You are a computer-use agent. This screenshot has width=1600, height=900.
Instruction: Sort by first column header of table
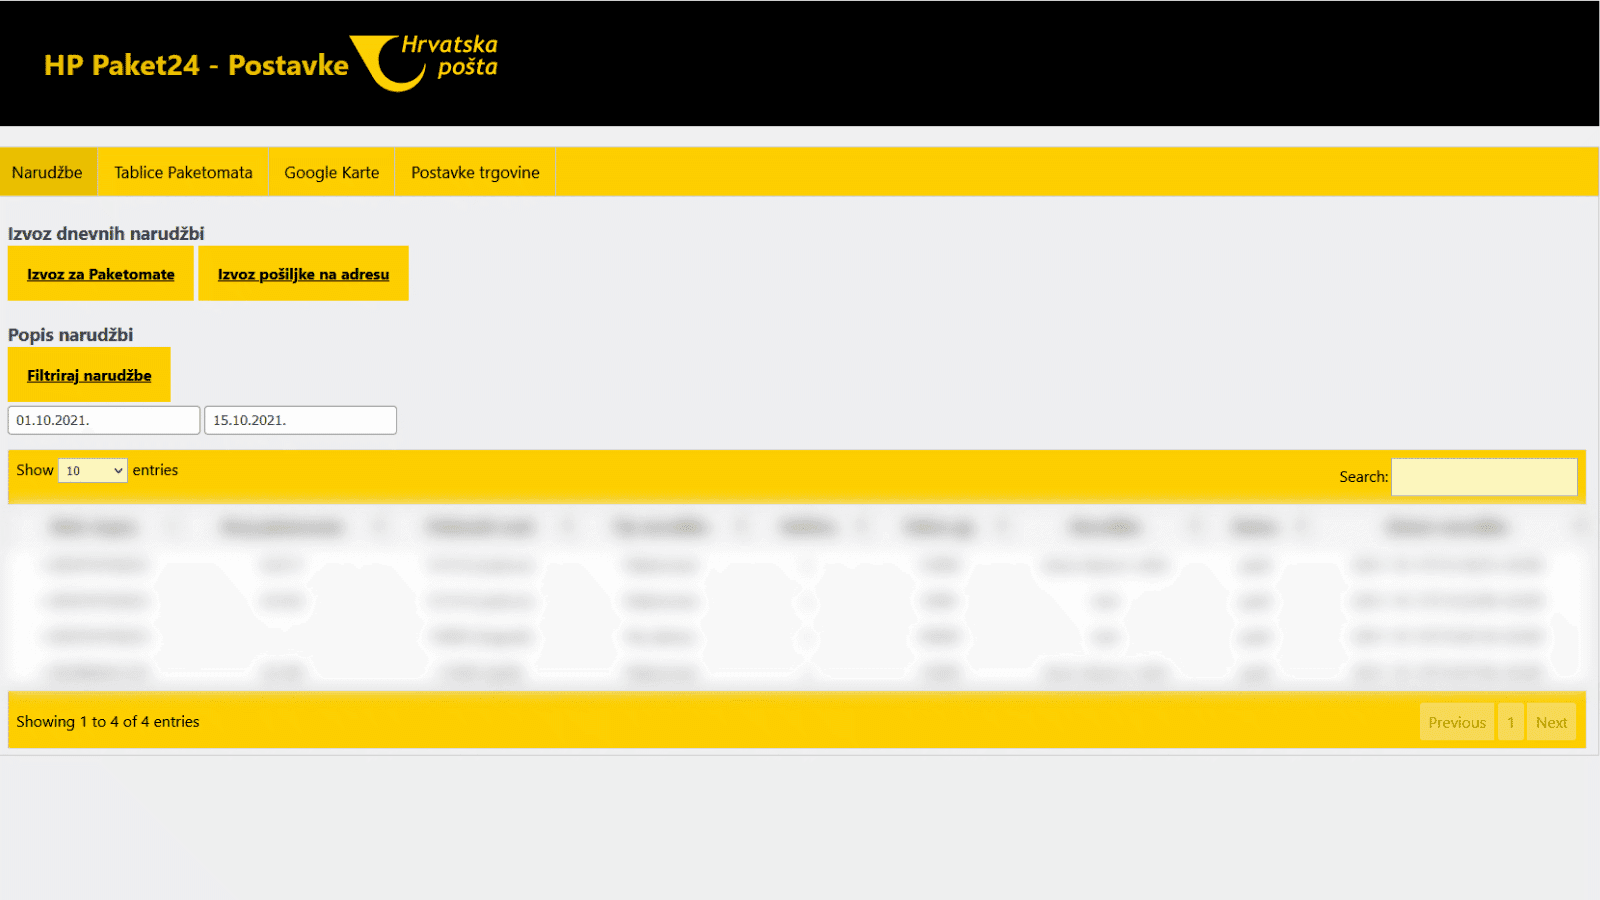coord(94,527)
